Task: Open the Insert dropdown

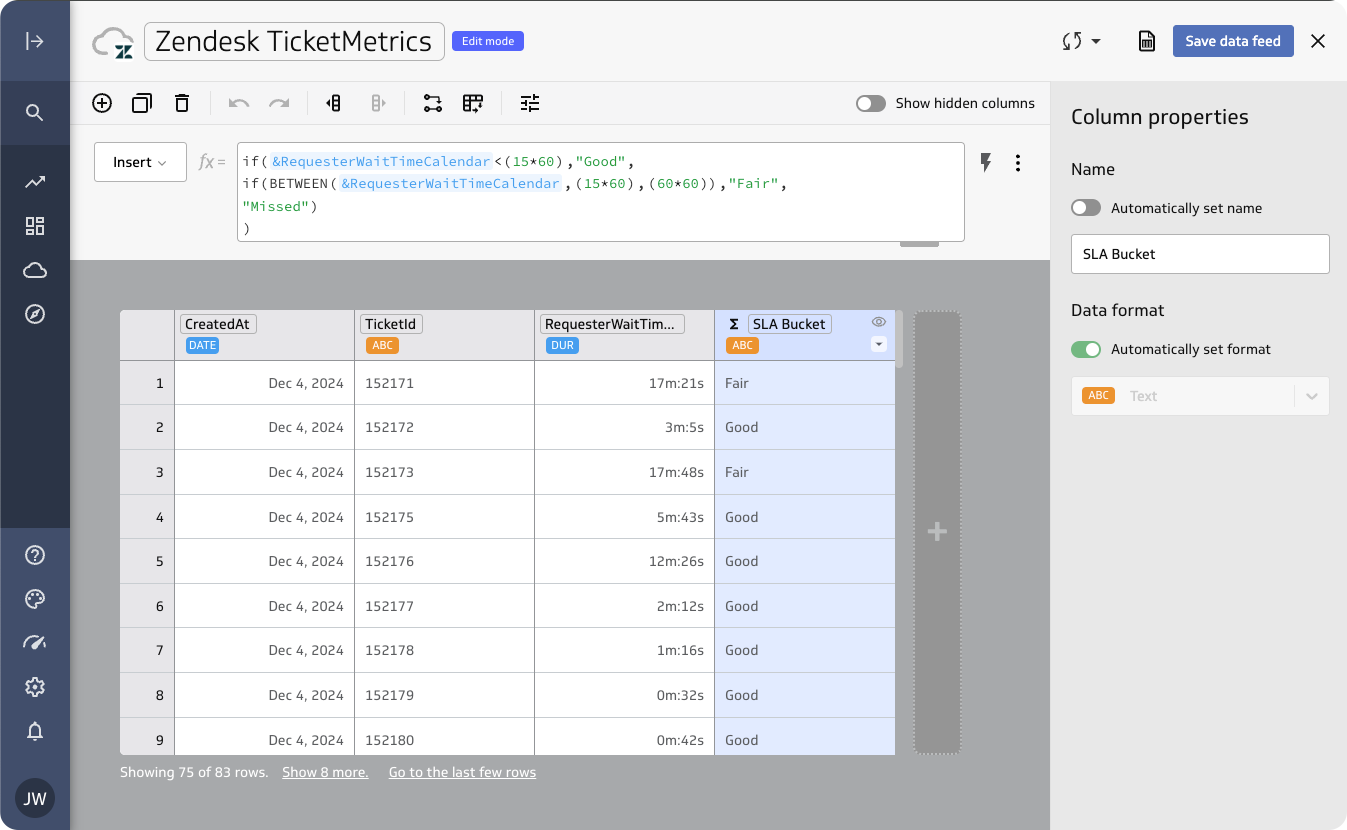Action: [140, 162]
